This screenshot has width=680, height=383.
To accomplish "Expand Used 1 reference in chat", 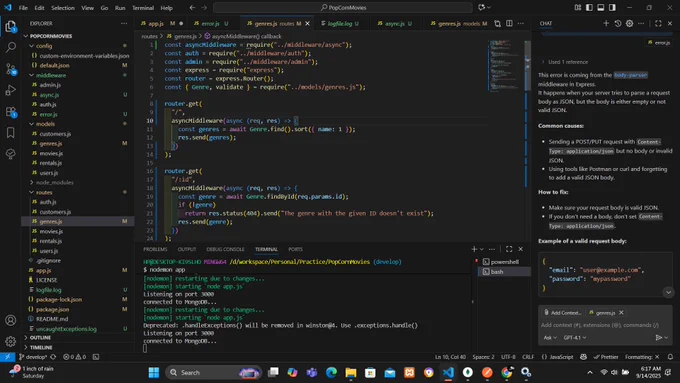I will [x=568, y=62].
